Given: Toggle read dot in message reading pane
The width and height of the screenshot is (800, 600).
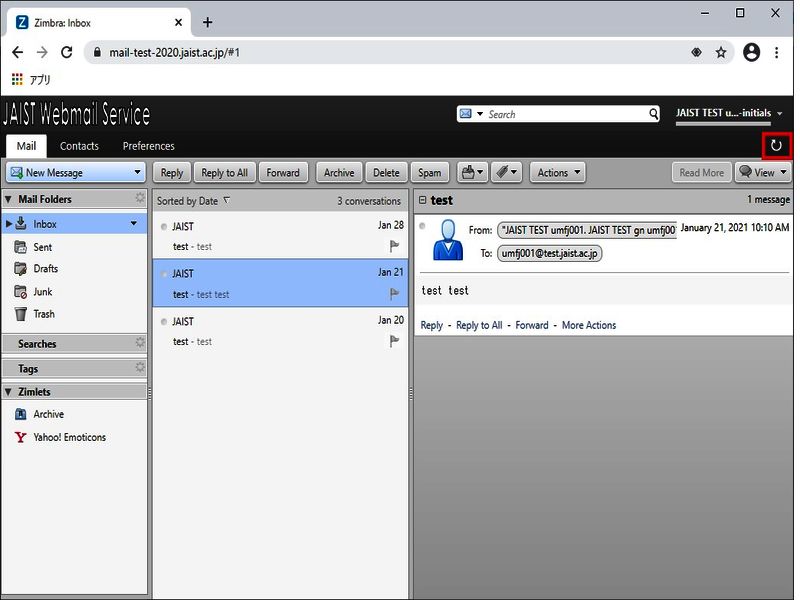Looking at the screenshot, I should point(422,226).
